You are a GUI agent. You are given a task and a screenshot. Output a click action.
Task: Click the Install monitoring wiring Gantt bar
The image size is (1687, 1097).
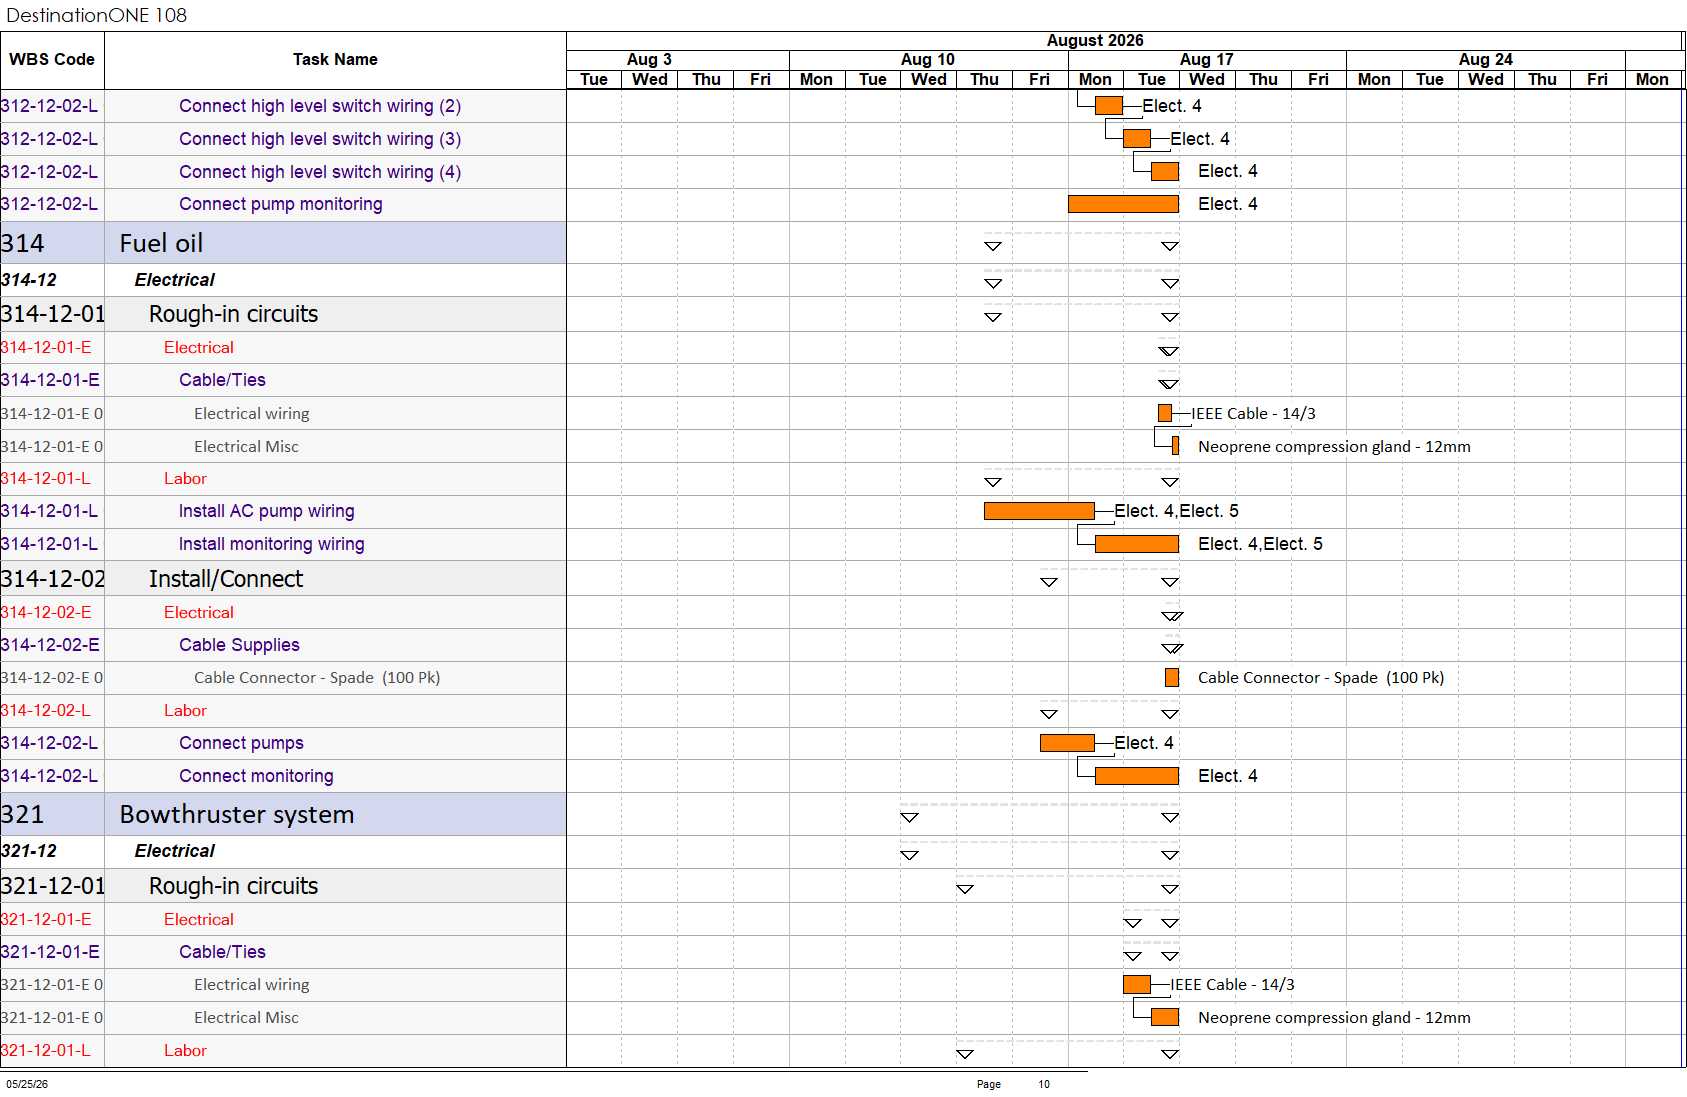(1137, 544)
